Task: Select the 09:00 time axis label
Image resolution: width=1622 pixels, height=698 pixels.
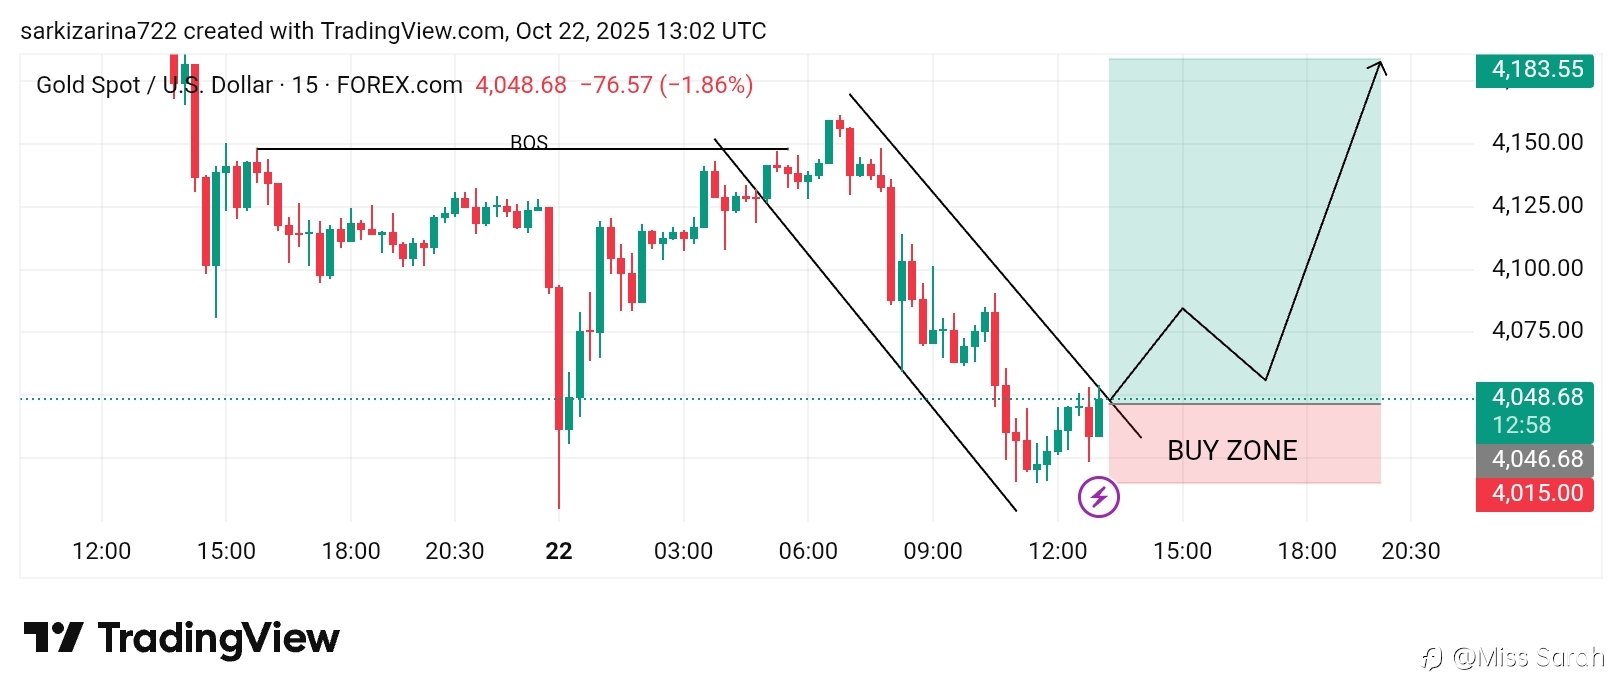Action: coord(932,551)
